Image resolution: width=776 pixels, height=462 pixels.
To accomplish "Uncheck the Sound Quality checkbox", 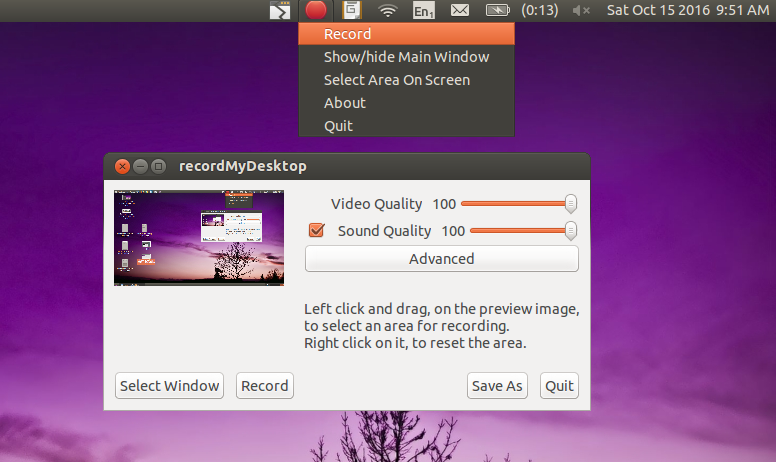I will coord(316,230).
